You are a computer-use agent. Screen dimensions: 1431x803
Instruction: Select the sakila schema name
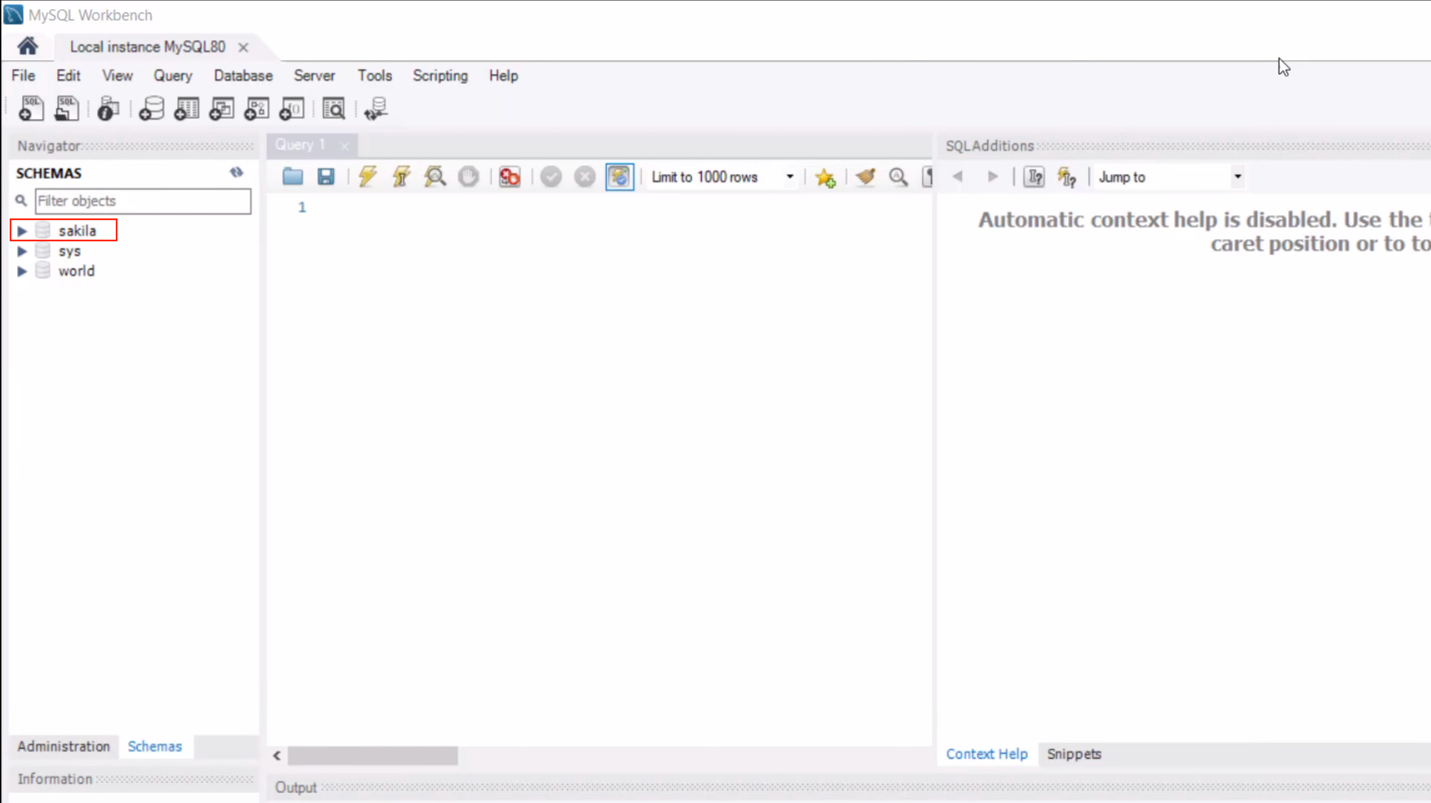tap(77, 231)
